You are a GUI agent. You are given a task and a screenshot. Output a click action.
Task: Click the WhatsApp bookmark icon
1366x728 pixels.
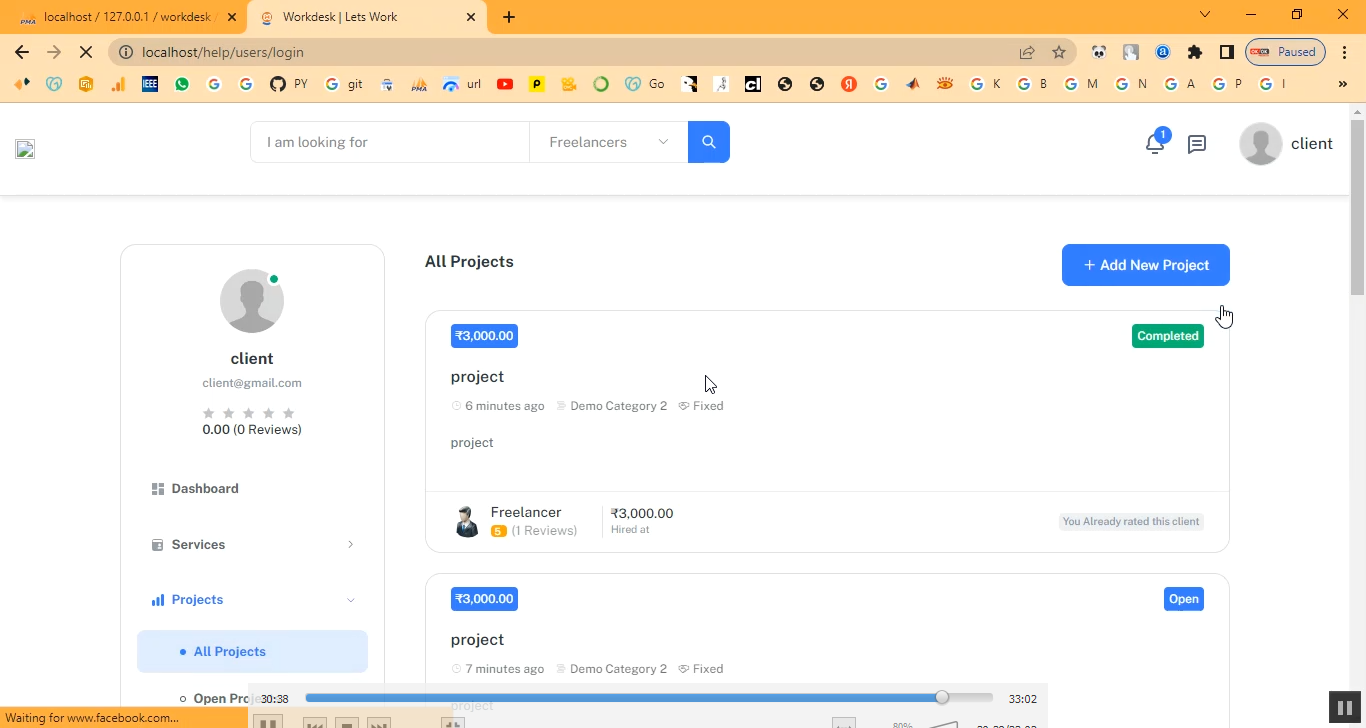click(x=182, y=84)
